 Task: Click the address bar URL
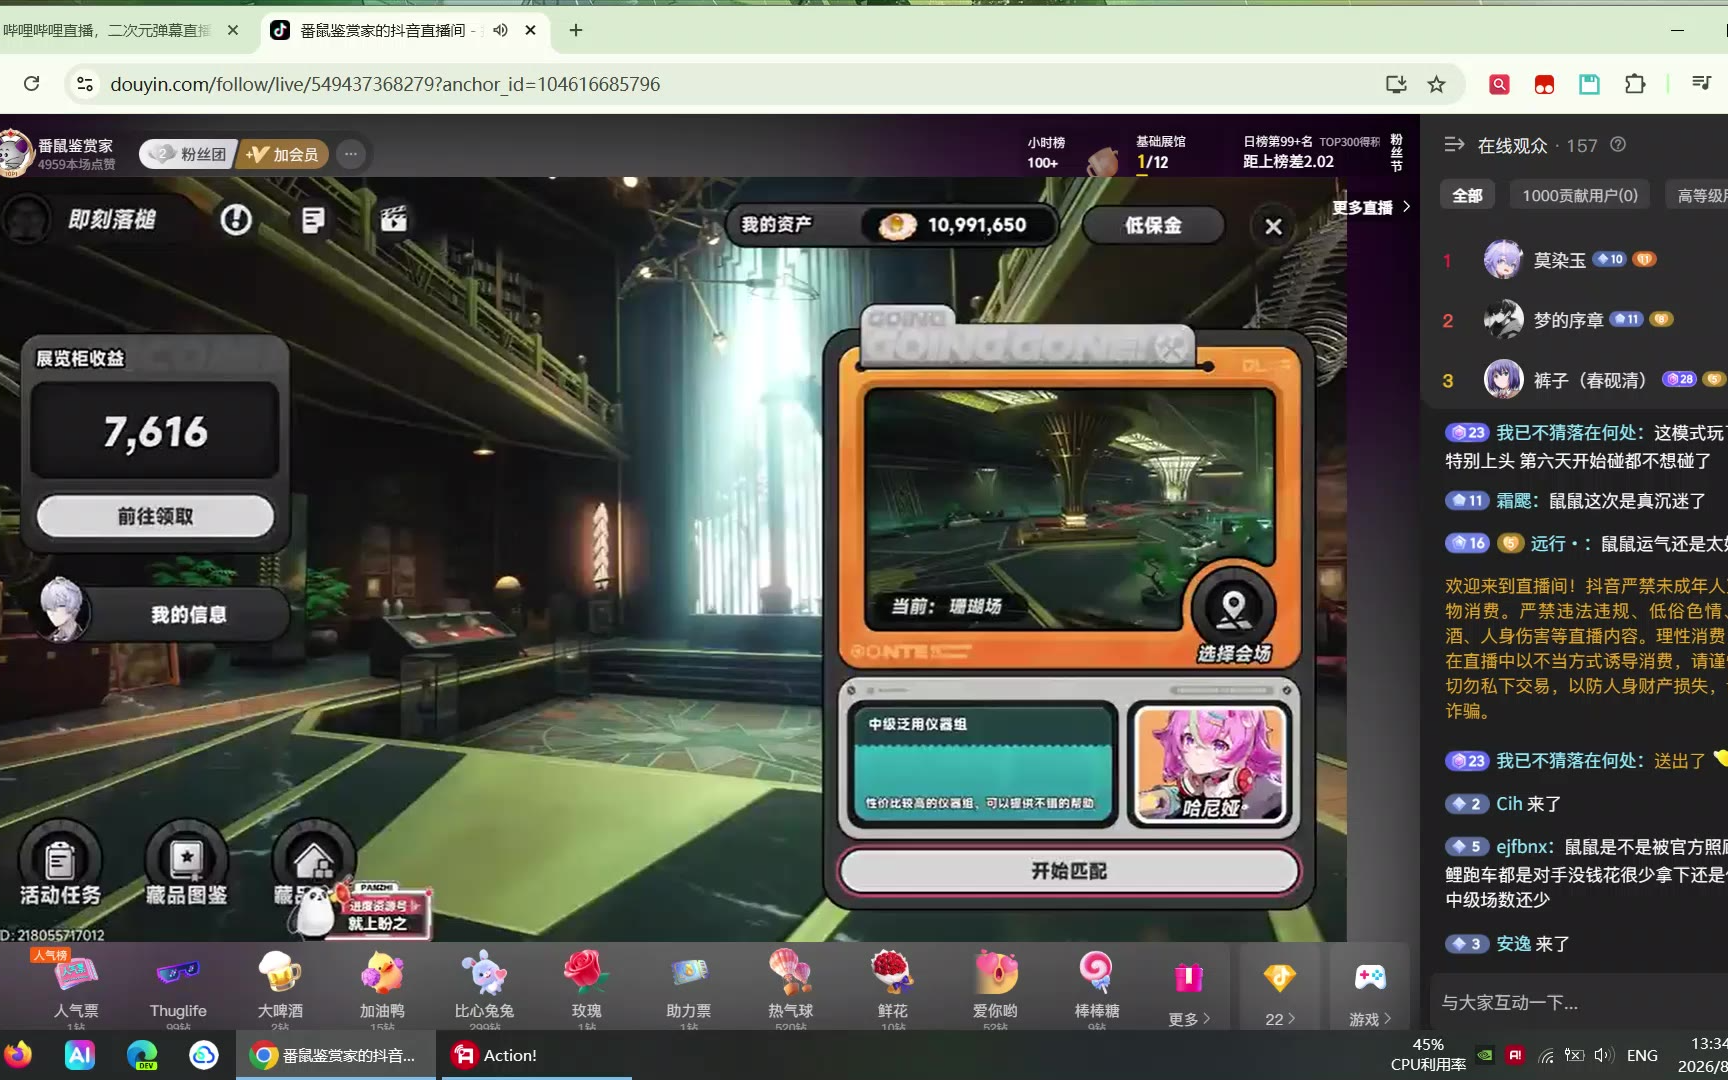[385, 84]
